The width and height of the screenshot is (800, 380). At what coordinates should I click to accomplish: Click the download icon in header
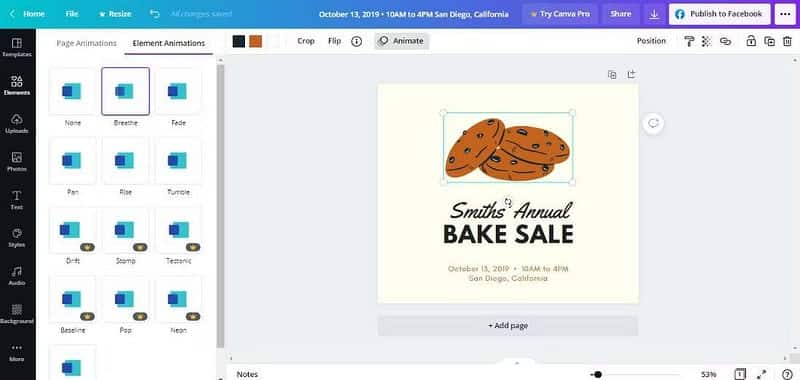tap(654, 14)
